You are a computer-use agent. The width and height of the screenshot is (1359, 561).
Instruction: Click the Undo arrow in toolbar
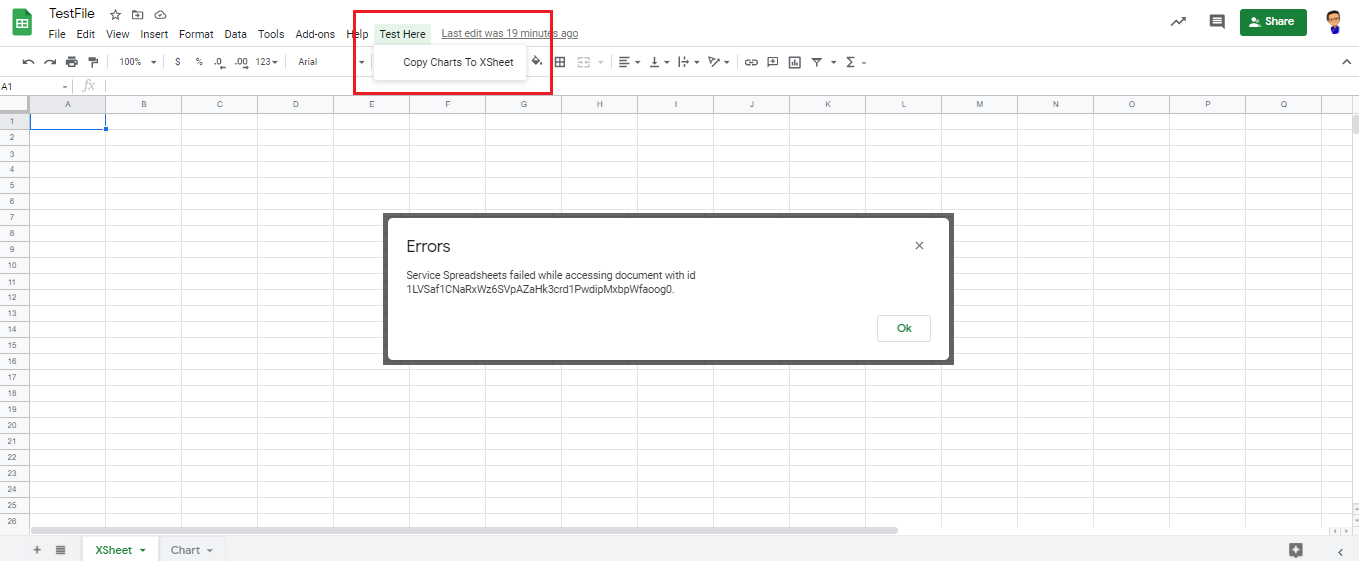[28, 62]
